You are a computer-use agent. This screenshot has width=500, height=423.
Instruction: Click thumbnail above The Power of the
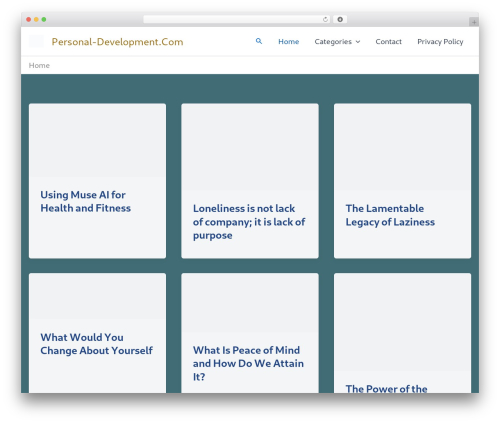pos(402,322)
